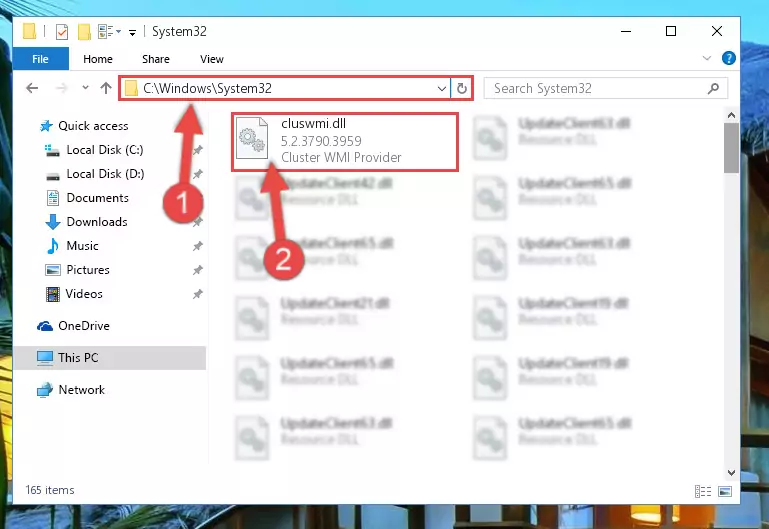Click the This PC monitor icon

(x=45, y=358)
